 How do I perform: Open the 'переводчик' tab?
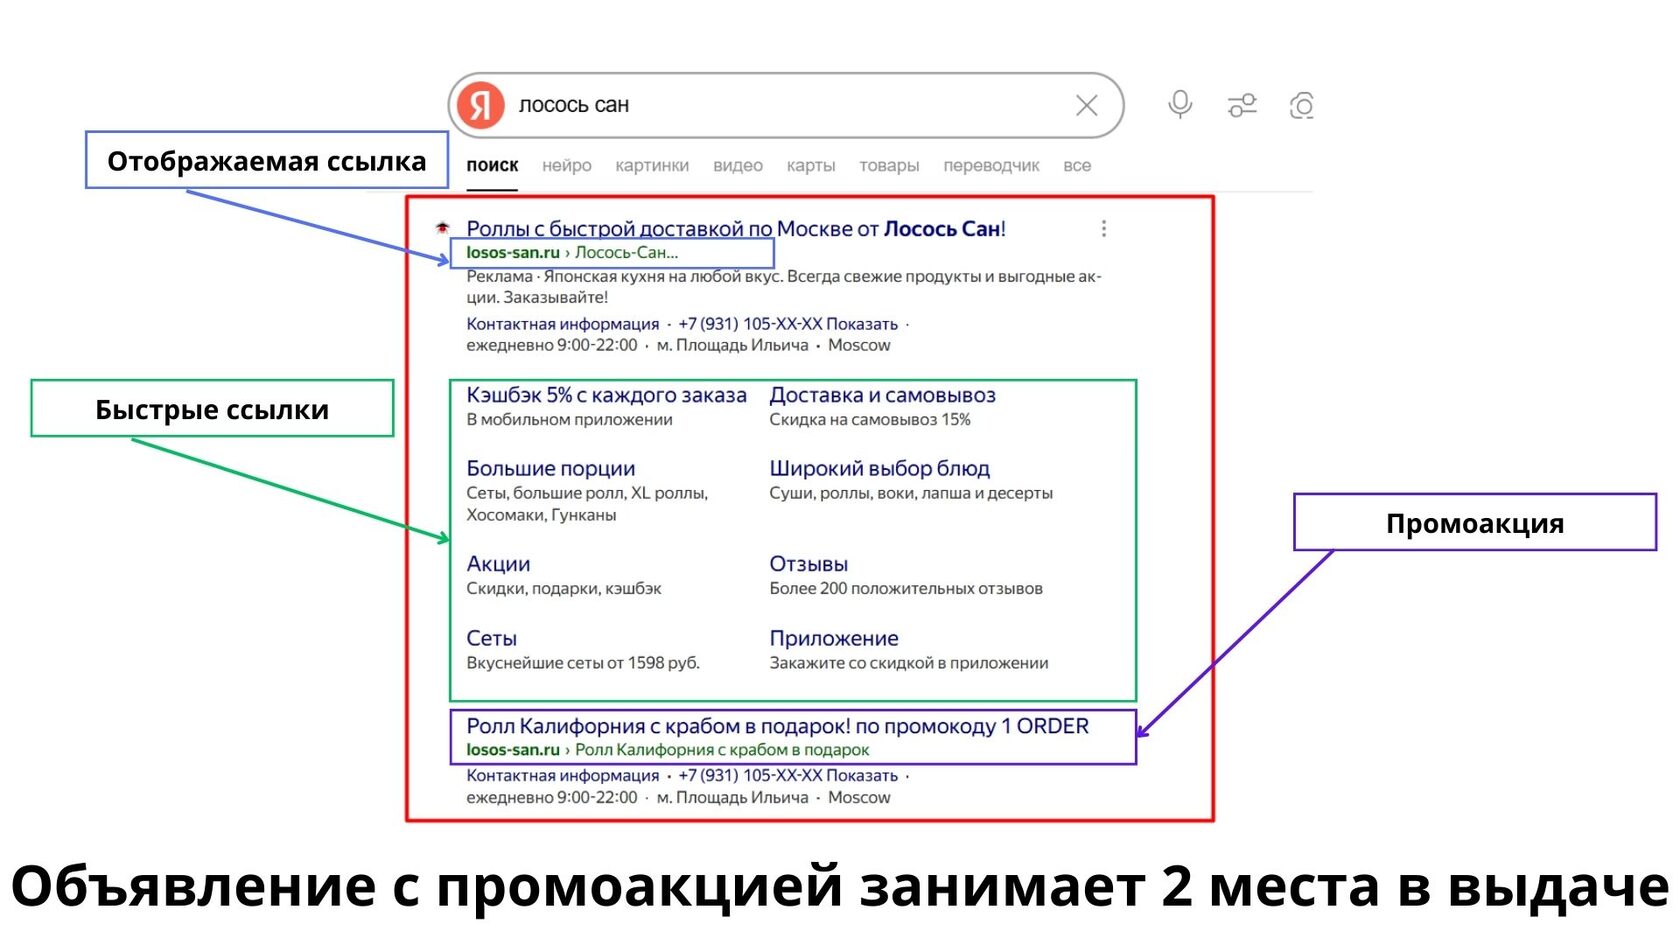(991, 166)
